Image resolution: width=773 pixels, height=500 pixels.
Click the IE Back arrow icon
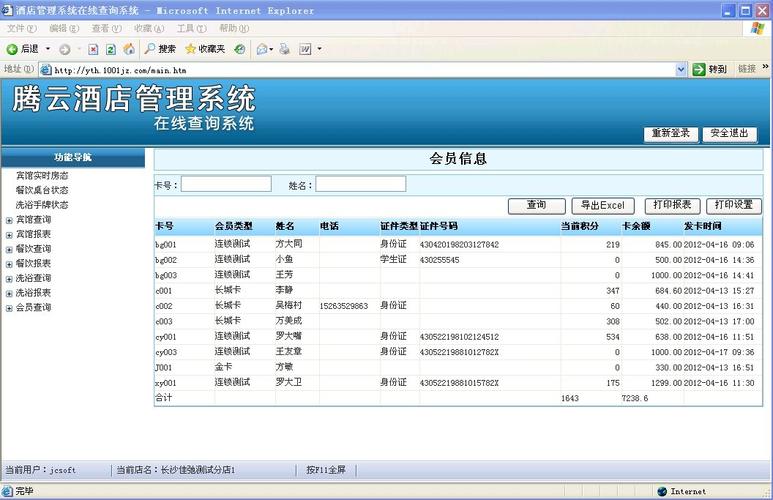coord(12,49)
